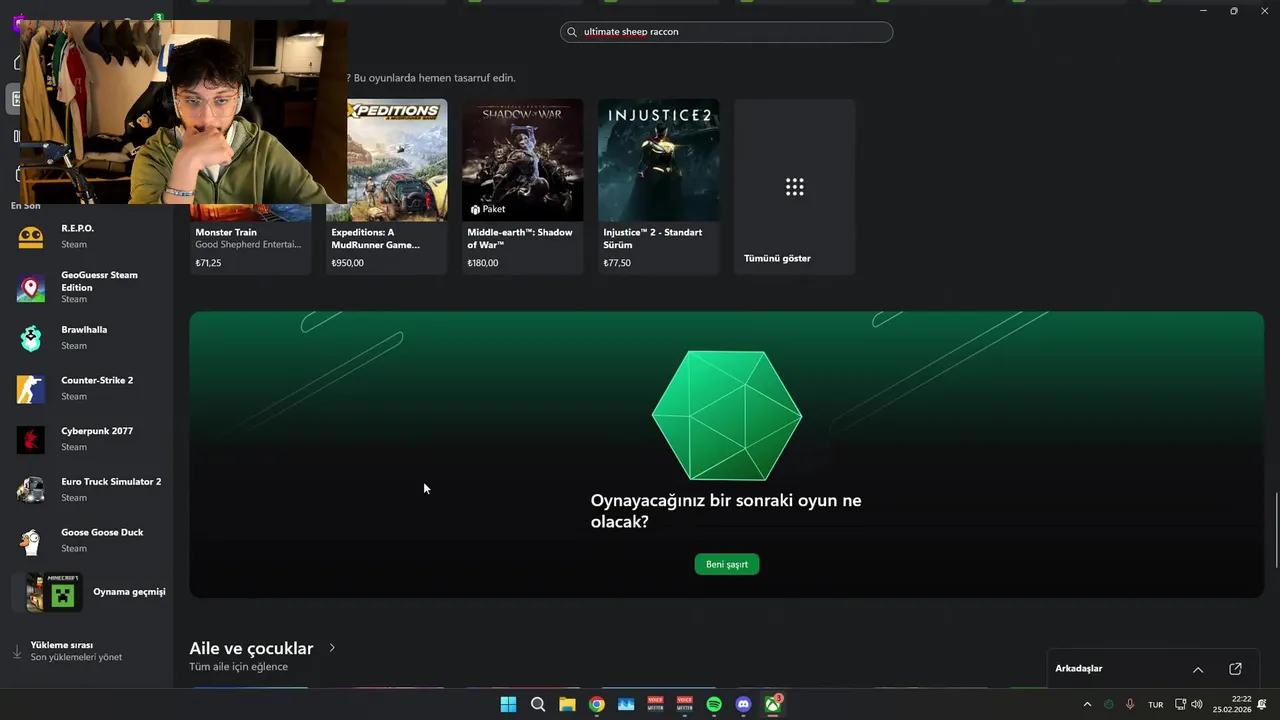Open Yükleme sırası queue link

[x=62, y=645]
